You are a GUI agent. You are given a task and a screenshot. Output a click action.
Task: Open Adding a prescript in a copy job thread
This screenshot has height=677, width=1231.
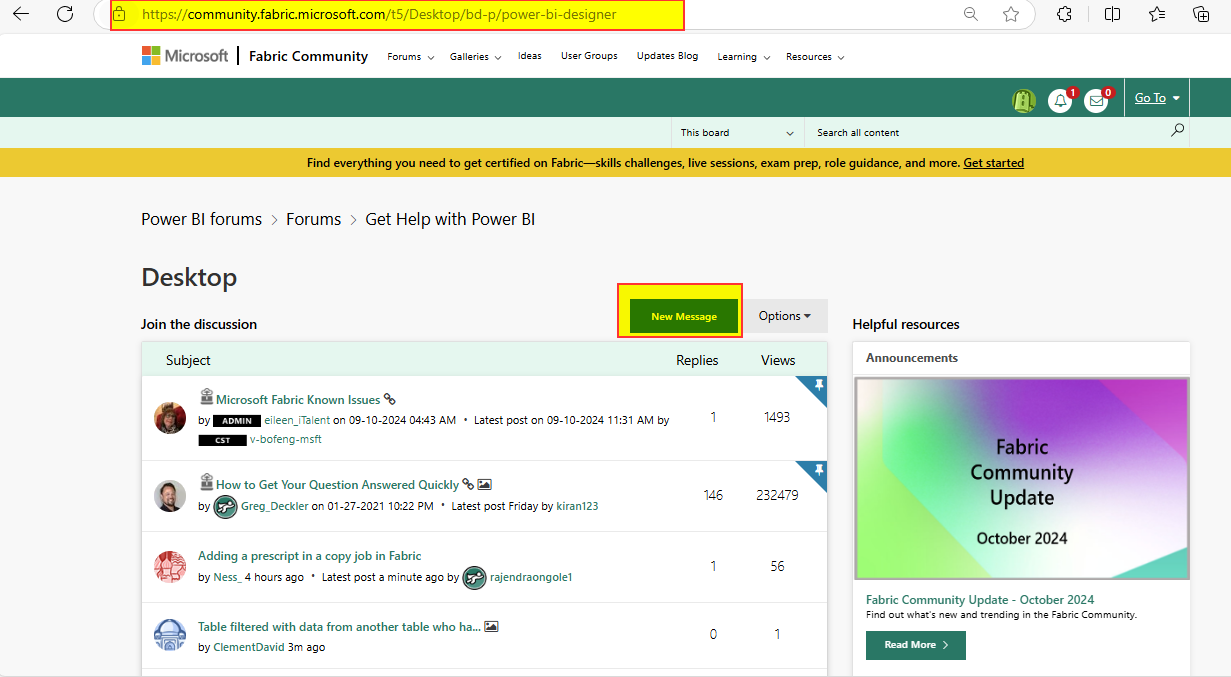310,556
